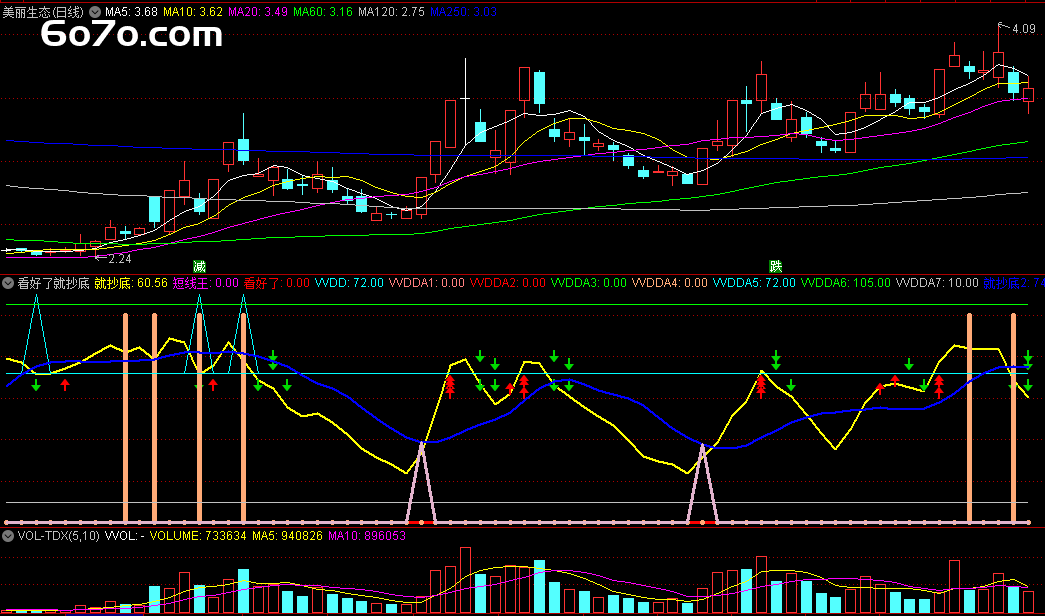Screen dimensions: 1045x616
Task: Click the green 跌 marker icon
Action: point(775,266)
